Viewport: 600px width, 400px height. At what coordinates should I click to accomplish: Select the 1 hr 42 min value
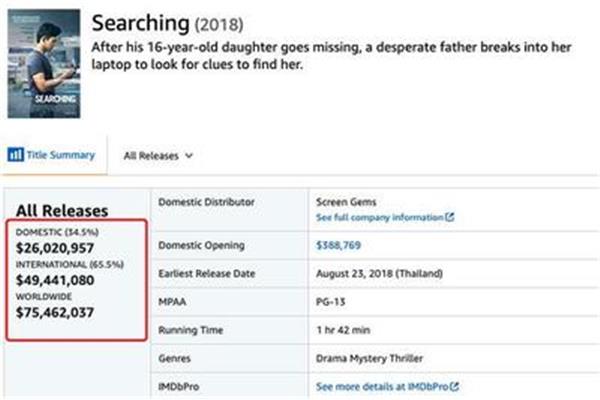pyautogui.click(x=343, y=330)
